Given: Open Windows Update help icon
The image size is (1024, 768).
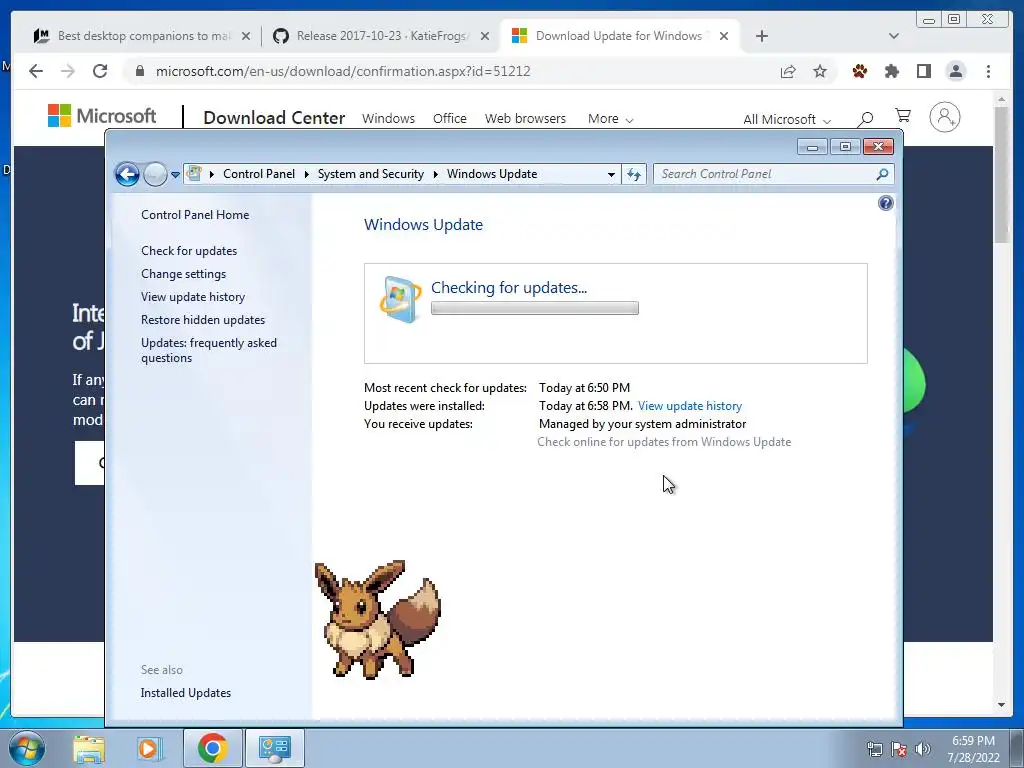Looking at the screenshot, I should (x=886, y=203).
